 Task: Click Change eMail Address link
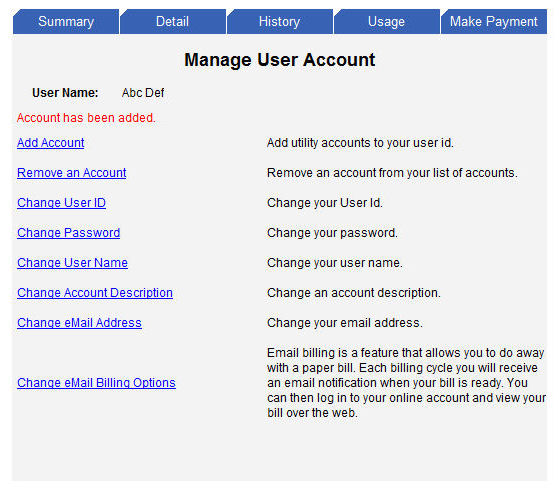(x=79, y=322)
